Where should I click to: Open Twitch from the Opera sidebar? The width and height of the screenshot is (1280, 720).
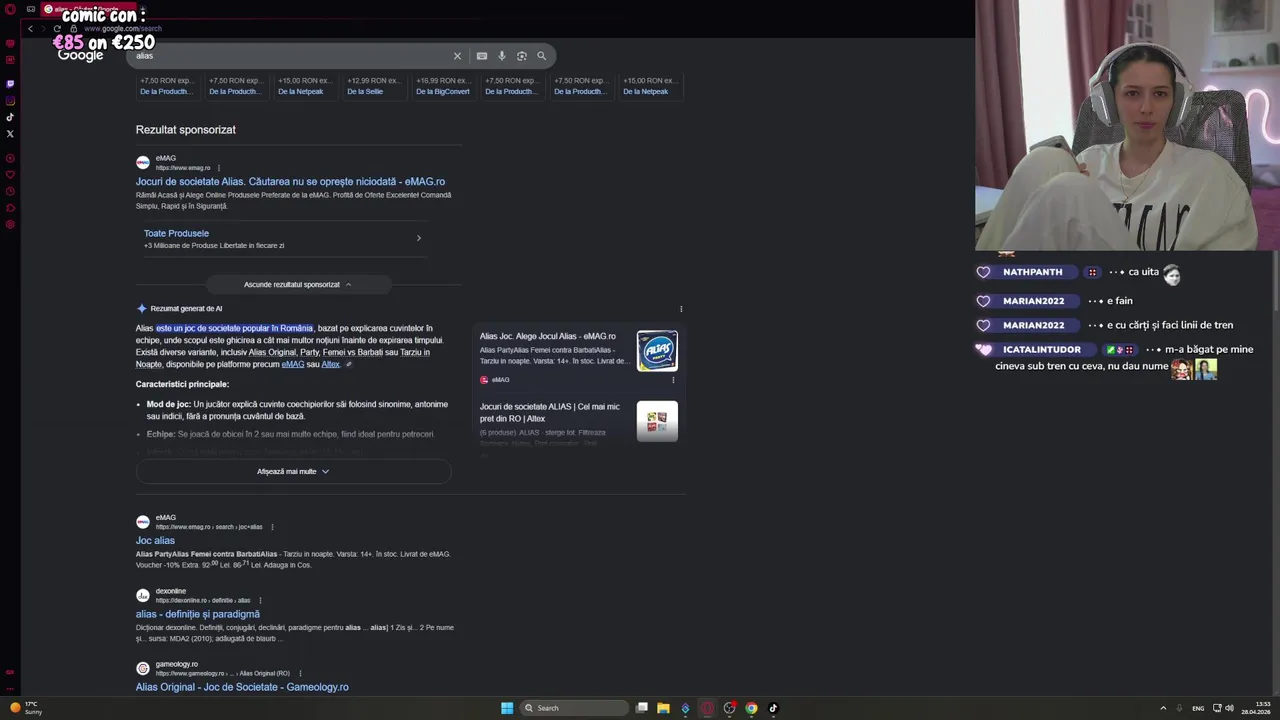tap(10, 84)
